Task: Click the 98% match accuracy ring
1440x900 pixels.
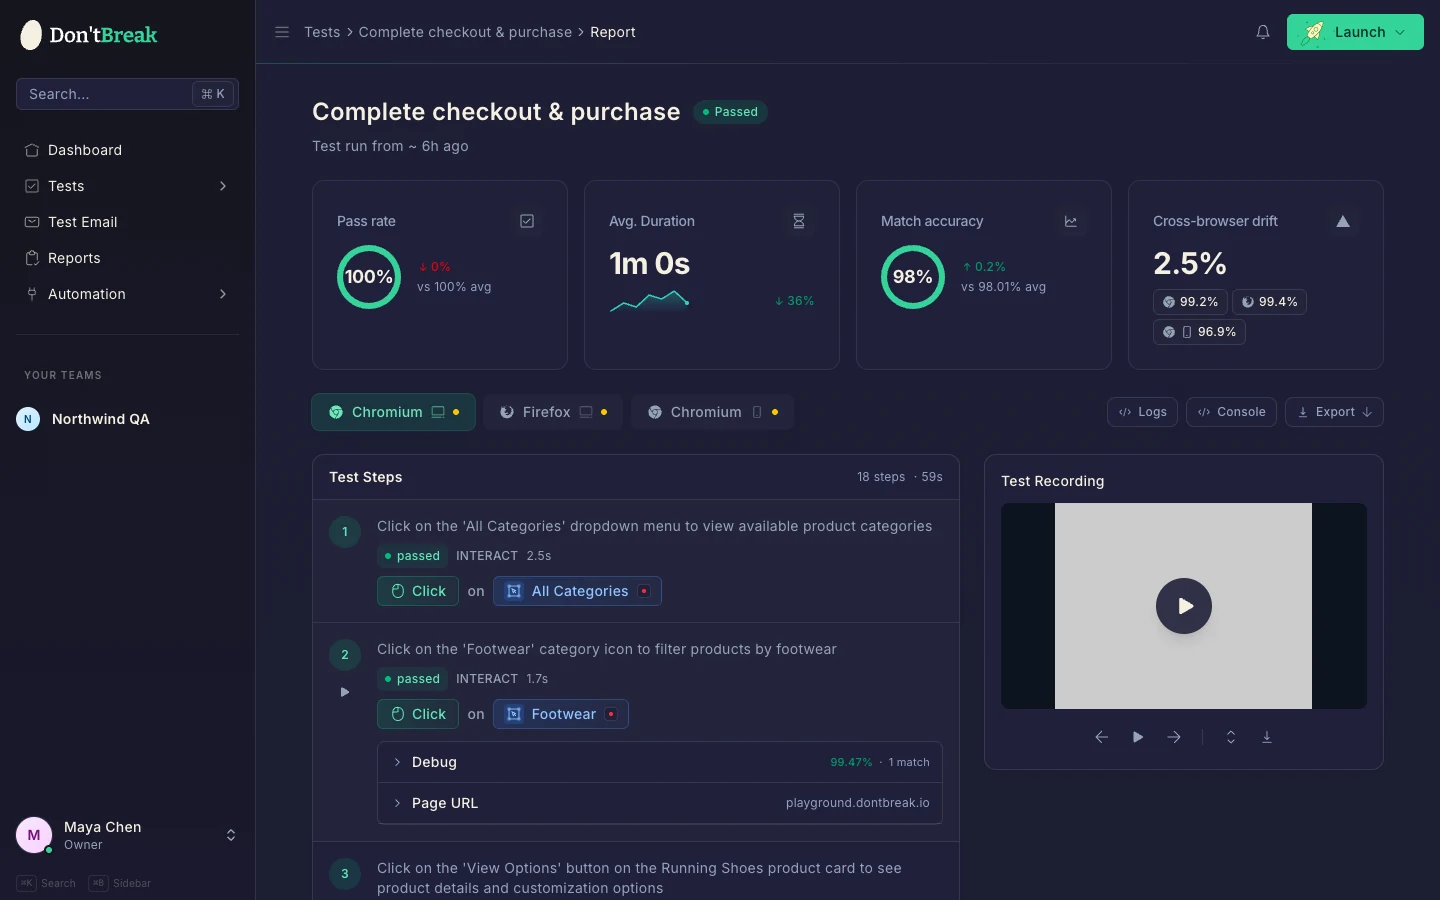Action: pyautogui.click(x=913, y=277)
